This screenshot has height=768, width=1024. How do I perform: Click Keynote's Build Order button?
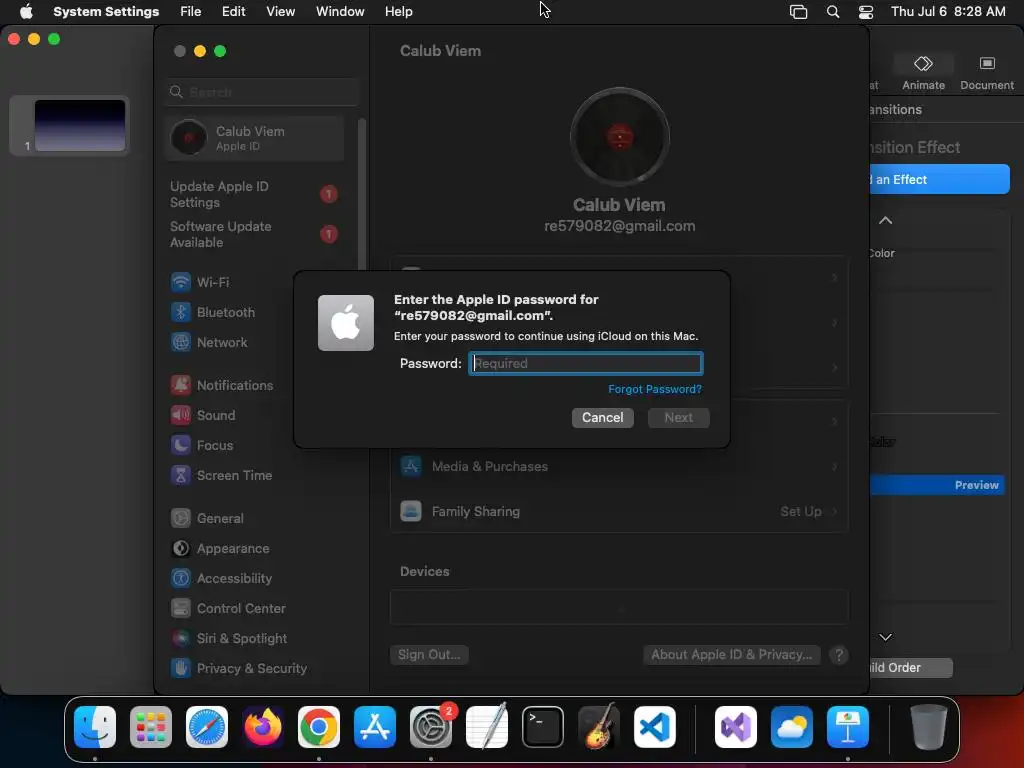(x=910, y=668)
